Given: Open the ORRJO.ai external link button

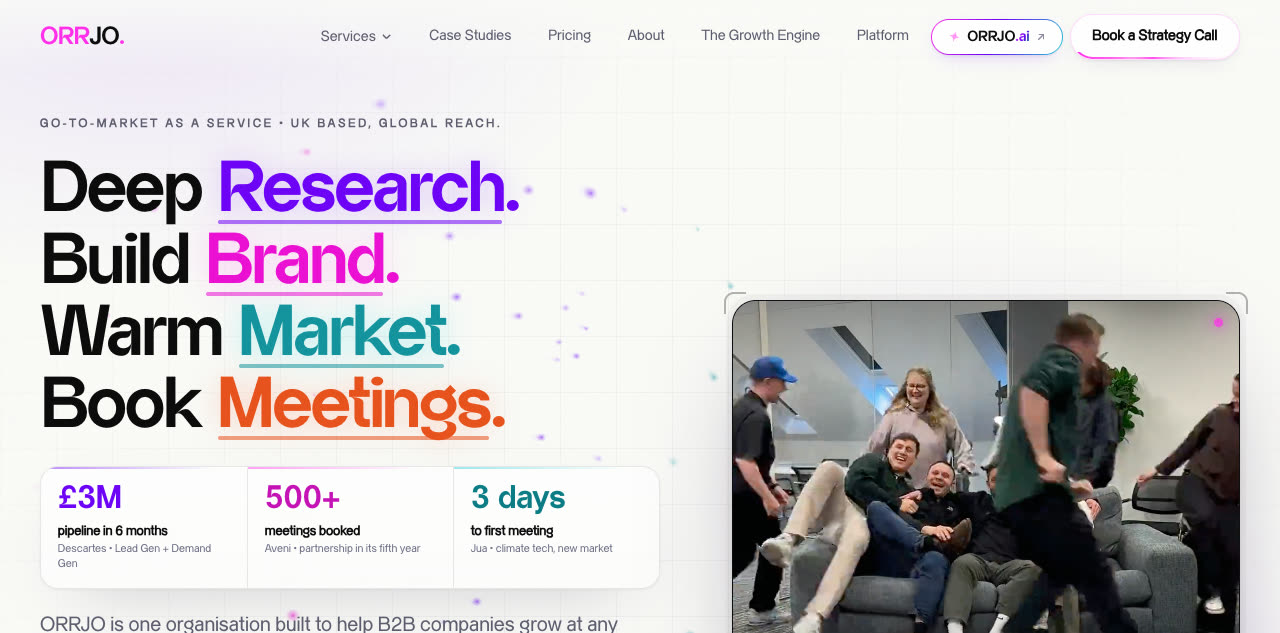Looking at the screenshot, I should pyautogui.click(x=997, y=37).
